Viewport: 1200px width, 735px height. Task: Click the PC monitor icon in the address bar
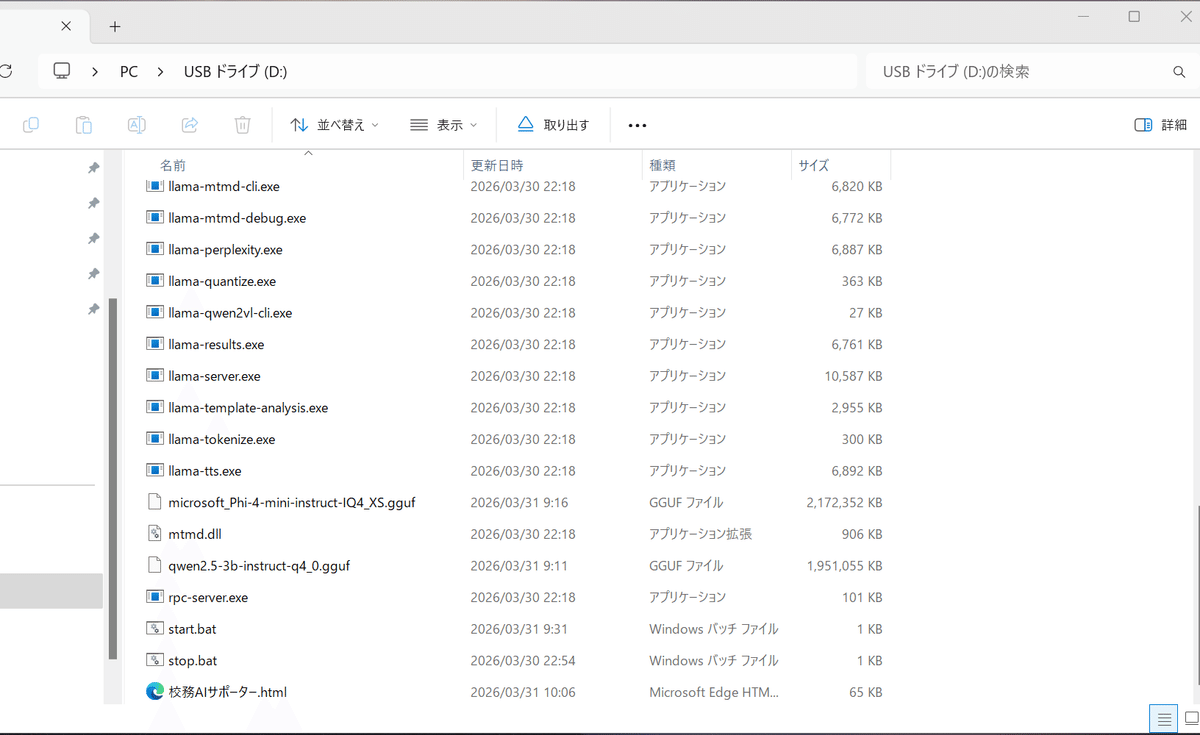(x=62, y=71)
